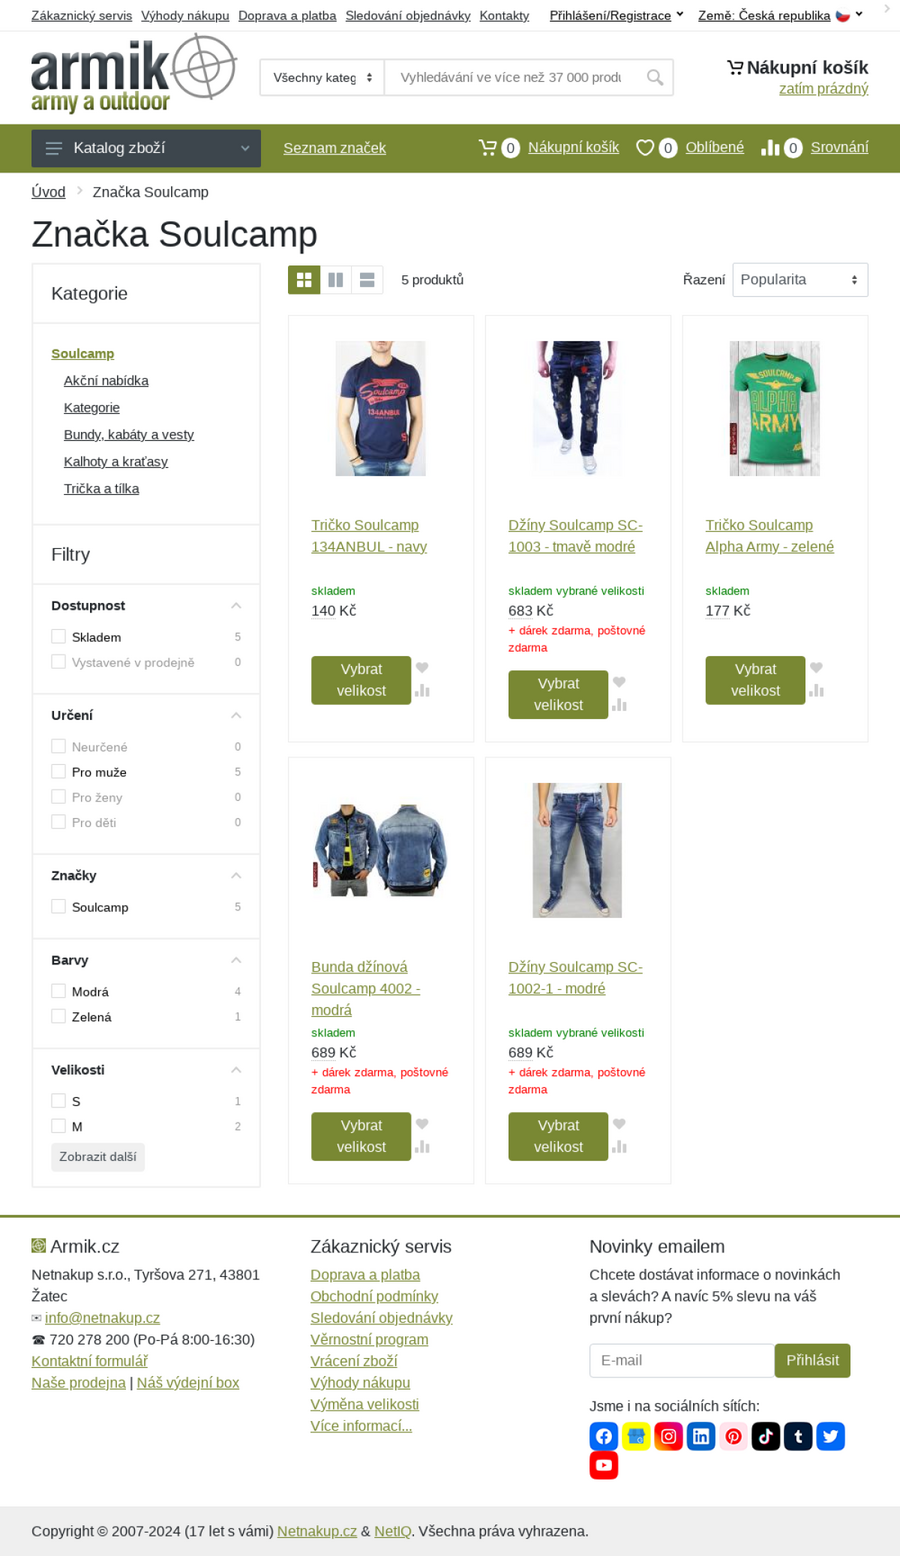Switch to grid view layout icon
This screenshot has height=1556, width=900.
(304, 280)
